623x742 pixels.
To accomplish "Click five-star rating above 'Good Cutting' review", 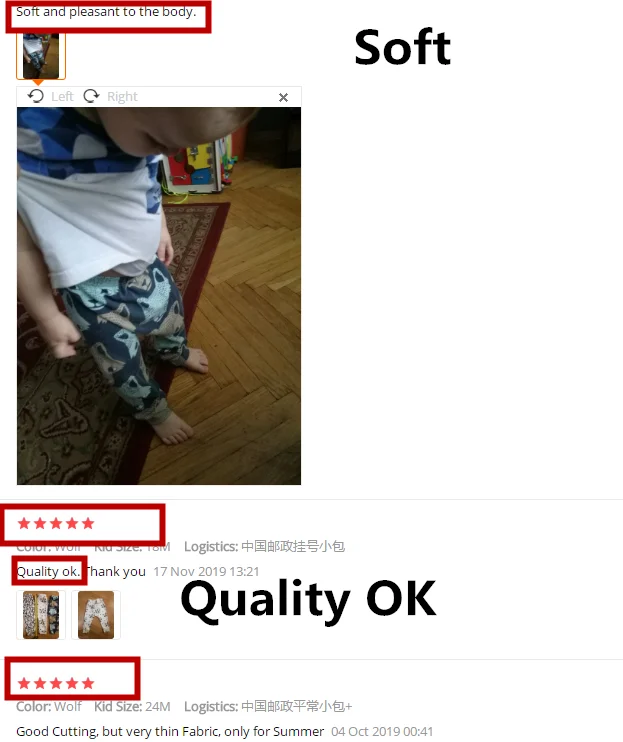I will 56,683.
